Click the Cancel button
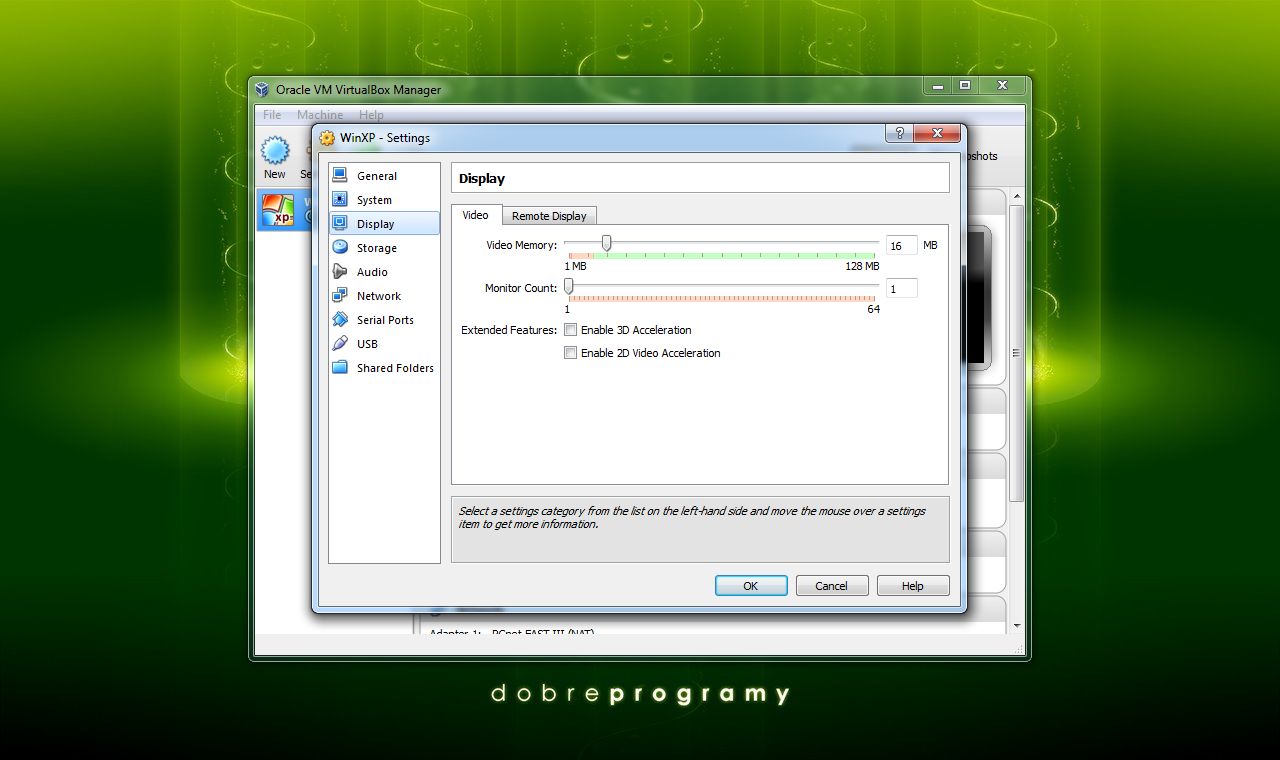The height and width of the screenshot is (760, 1280). pos(831,586)
